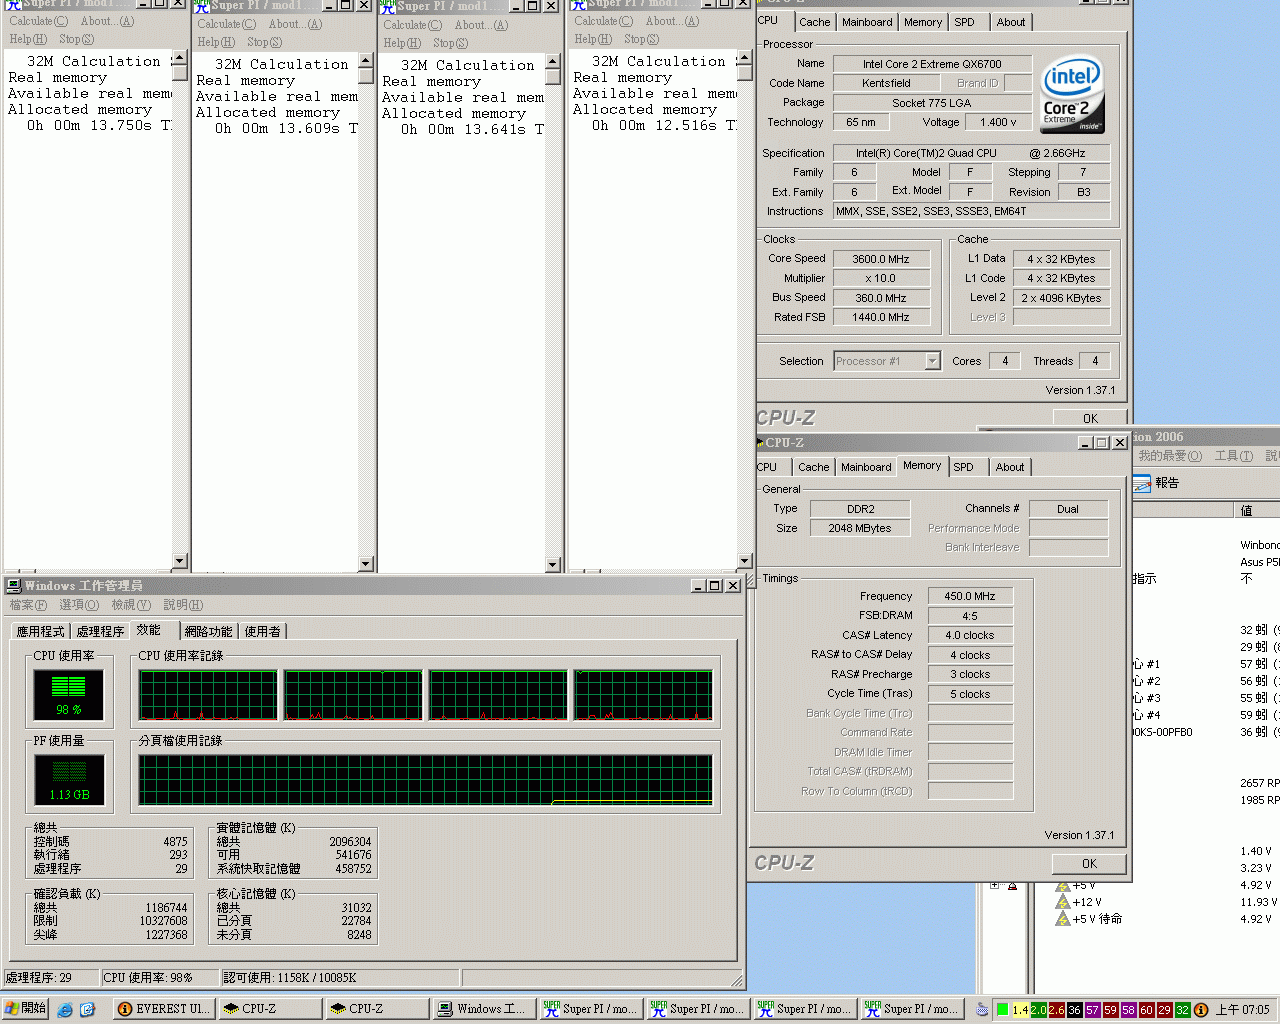
Task: Click OK in upper CPU-Z CPU window
Action: [x=1090, y=418]
